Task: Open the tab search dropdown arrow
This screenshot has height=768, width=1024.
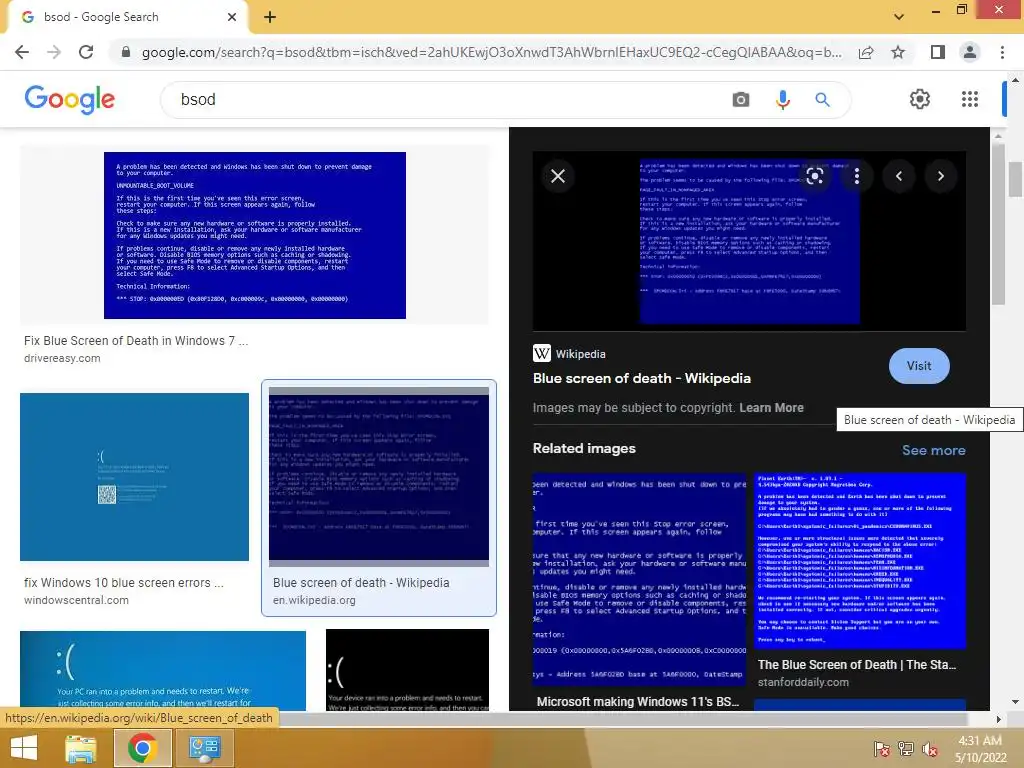Action: tap(899, 17)
